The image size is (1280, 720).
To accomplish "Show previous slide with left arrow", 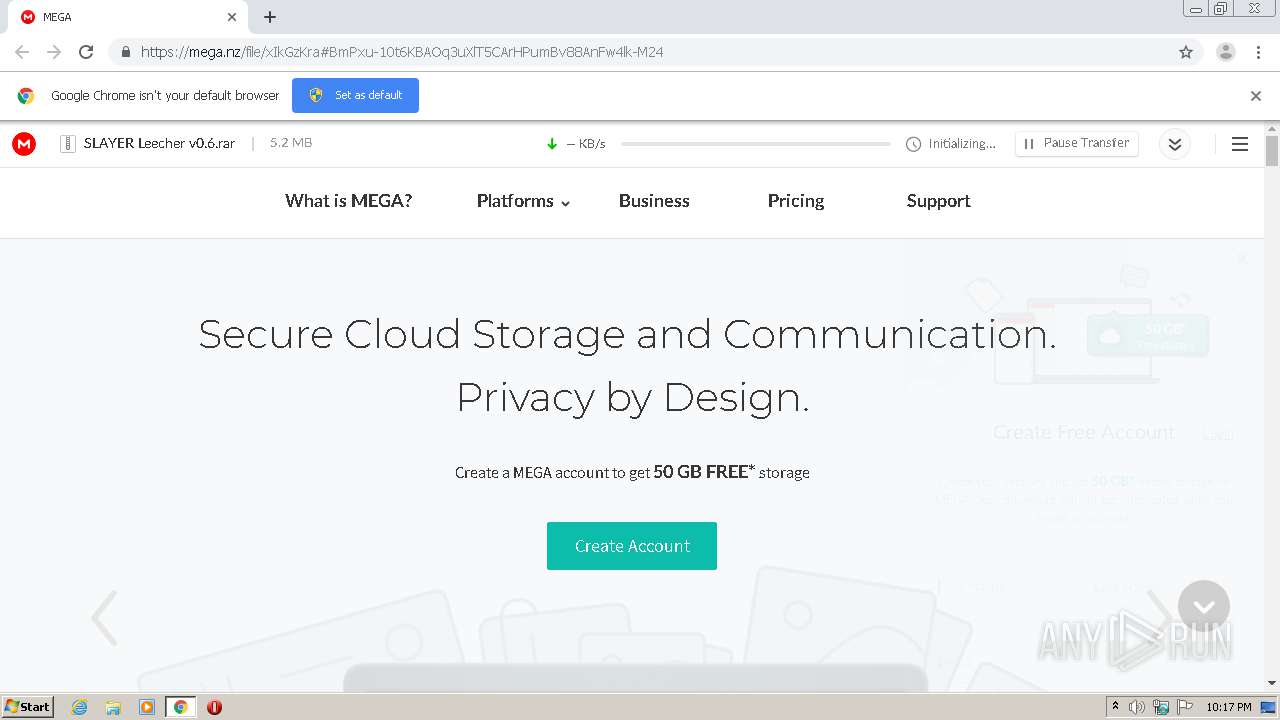I will [x=104, y=617].
